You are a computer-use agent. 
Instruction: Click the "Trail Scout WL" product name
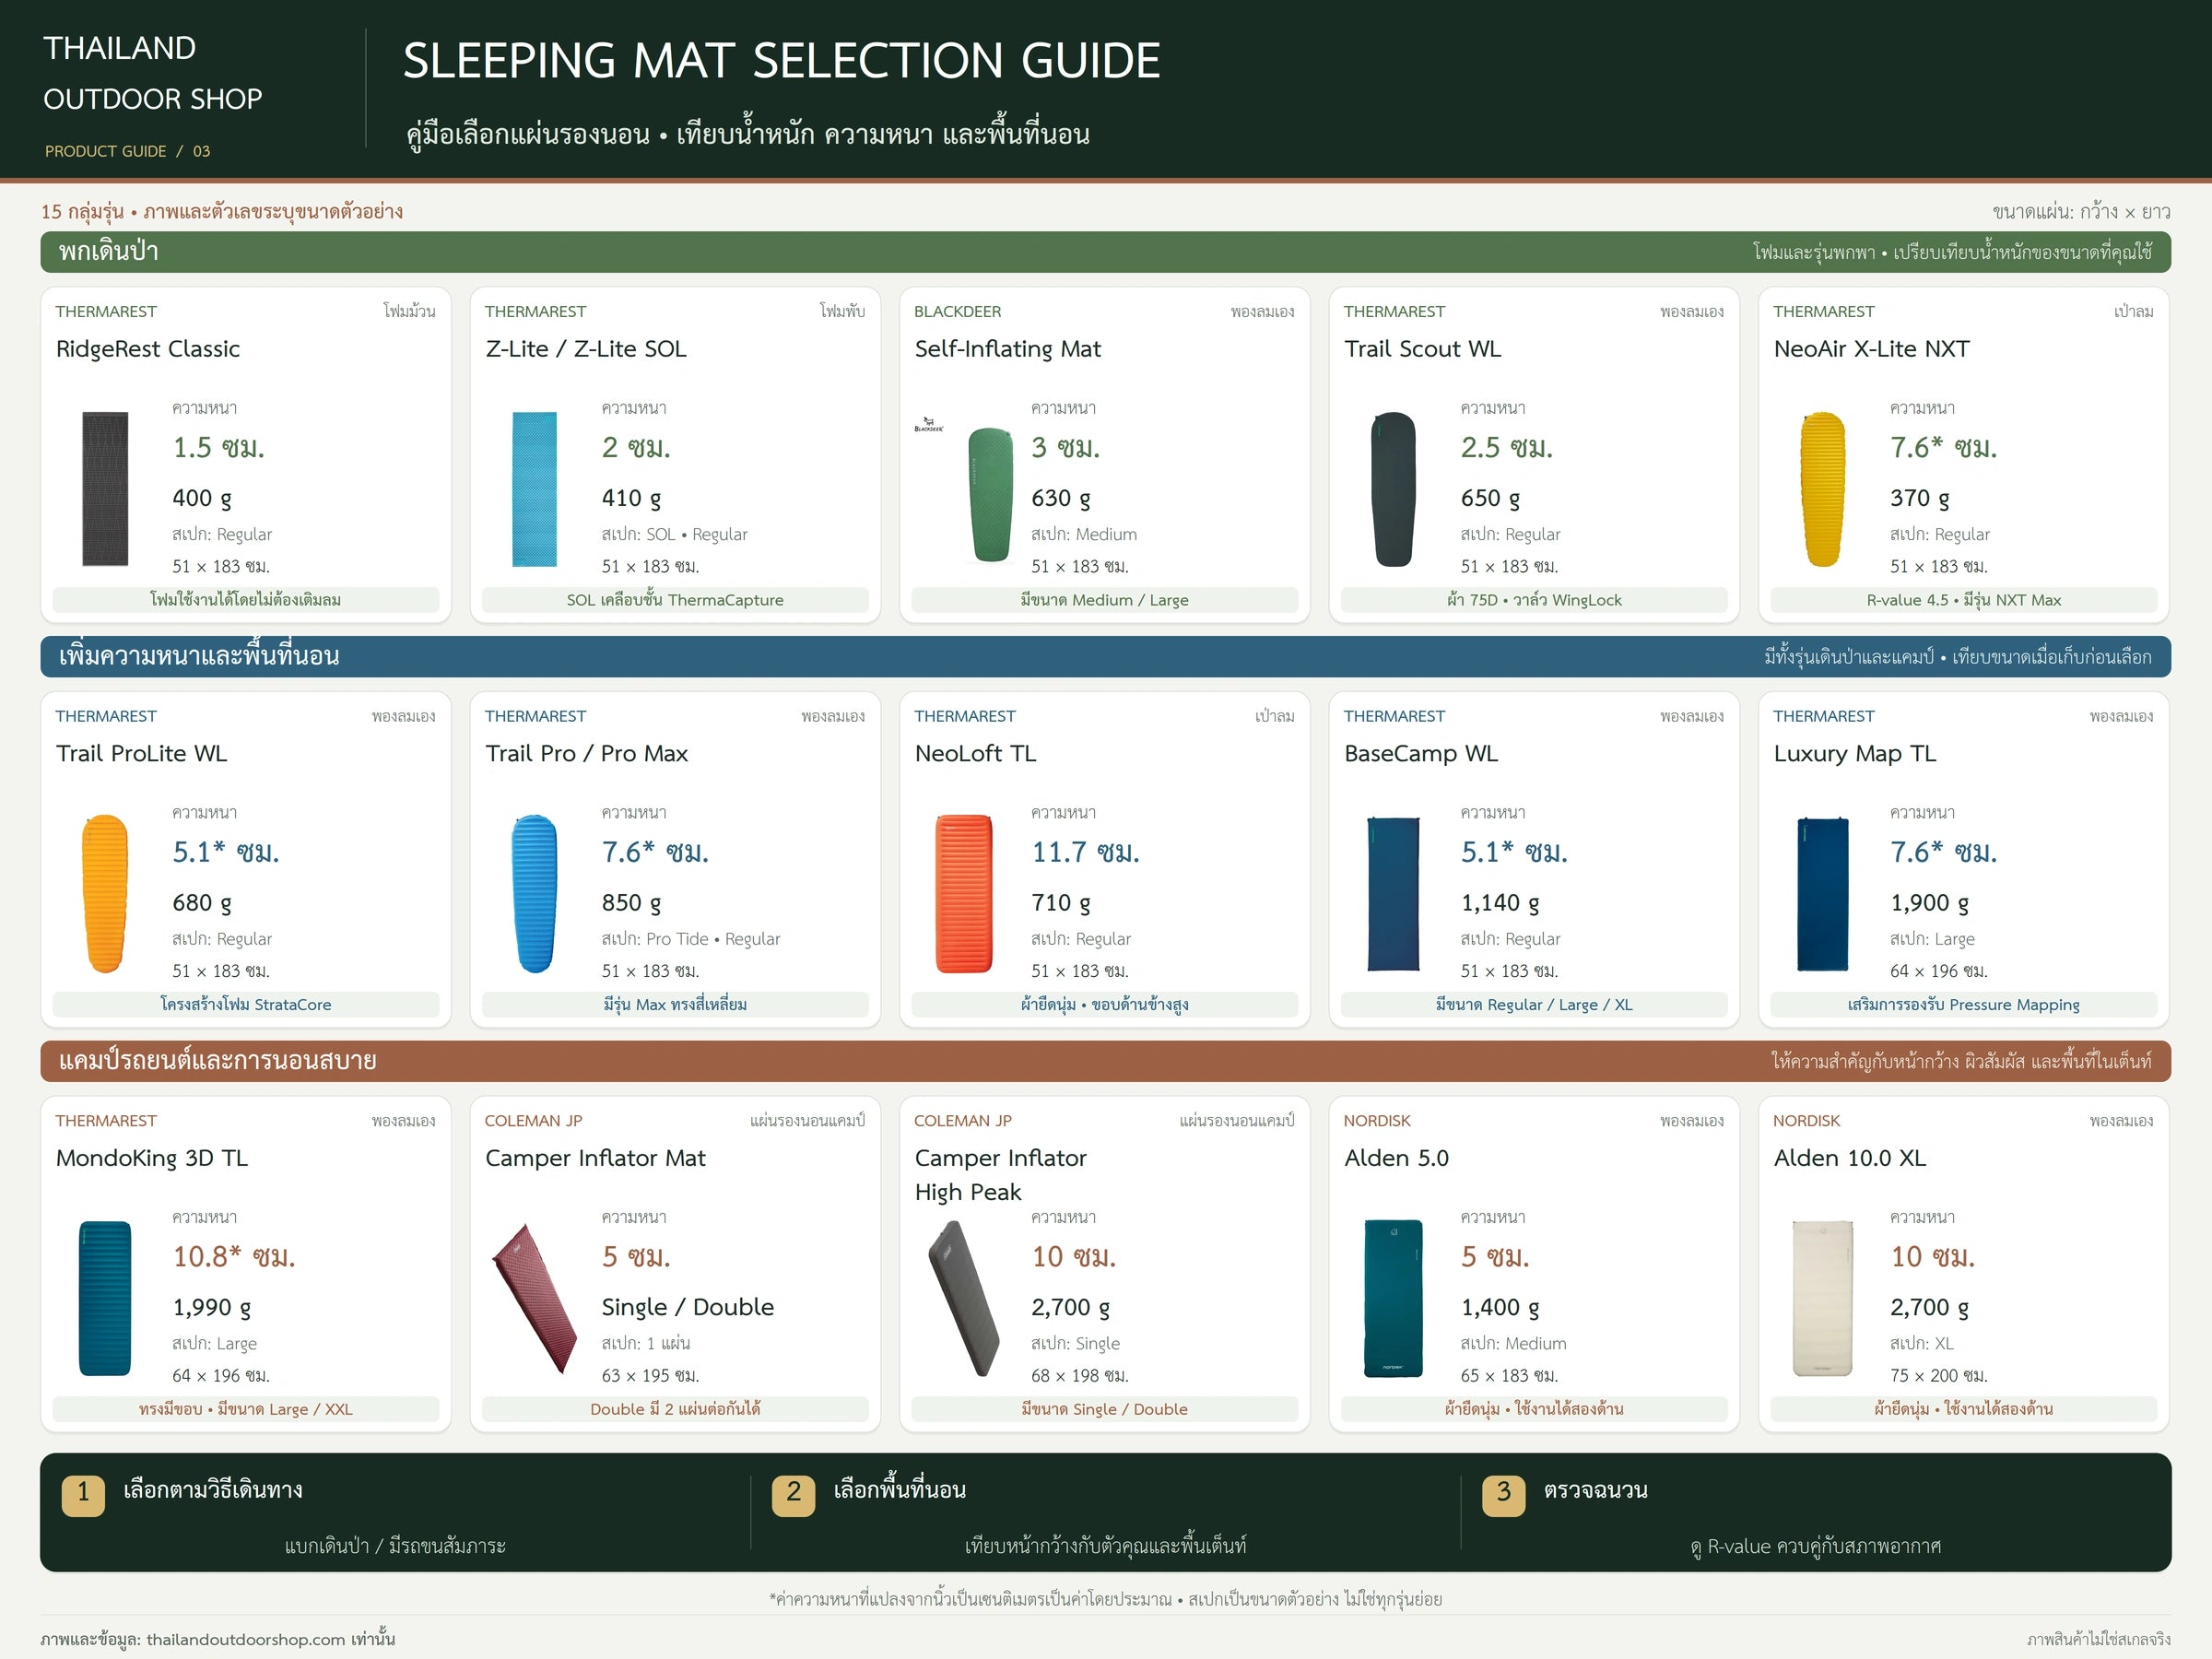tap(1422, 349)
